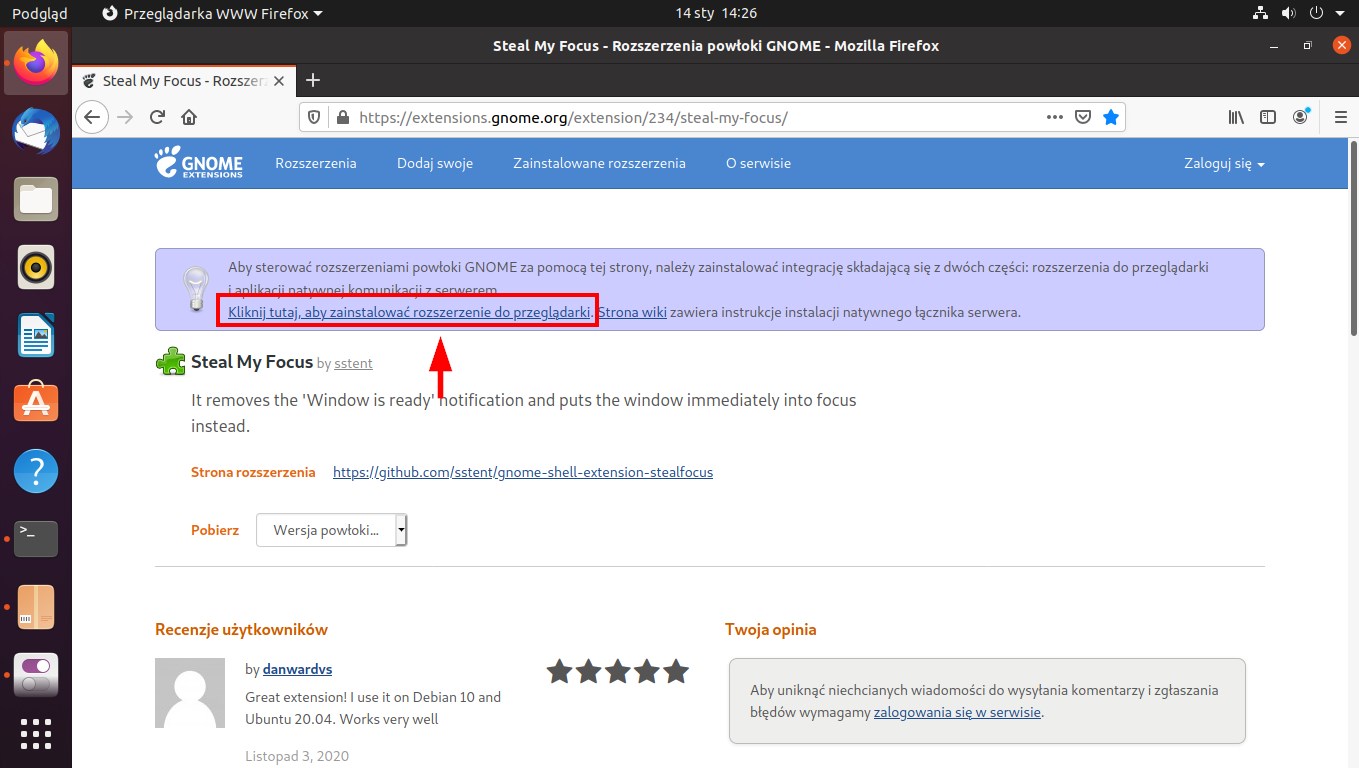Viewport: 1359px width, 768px height.
Task: Open the Library bookmarks icon
Action: pos(1236,117)
